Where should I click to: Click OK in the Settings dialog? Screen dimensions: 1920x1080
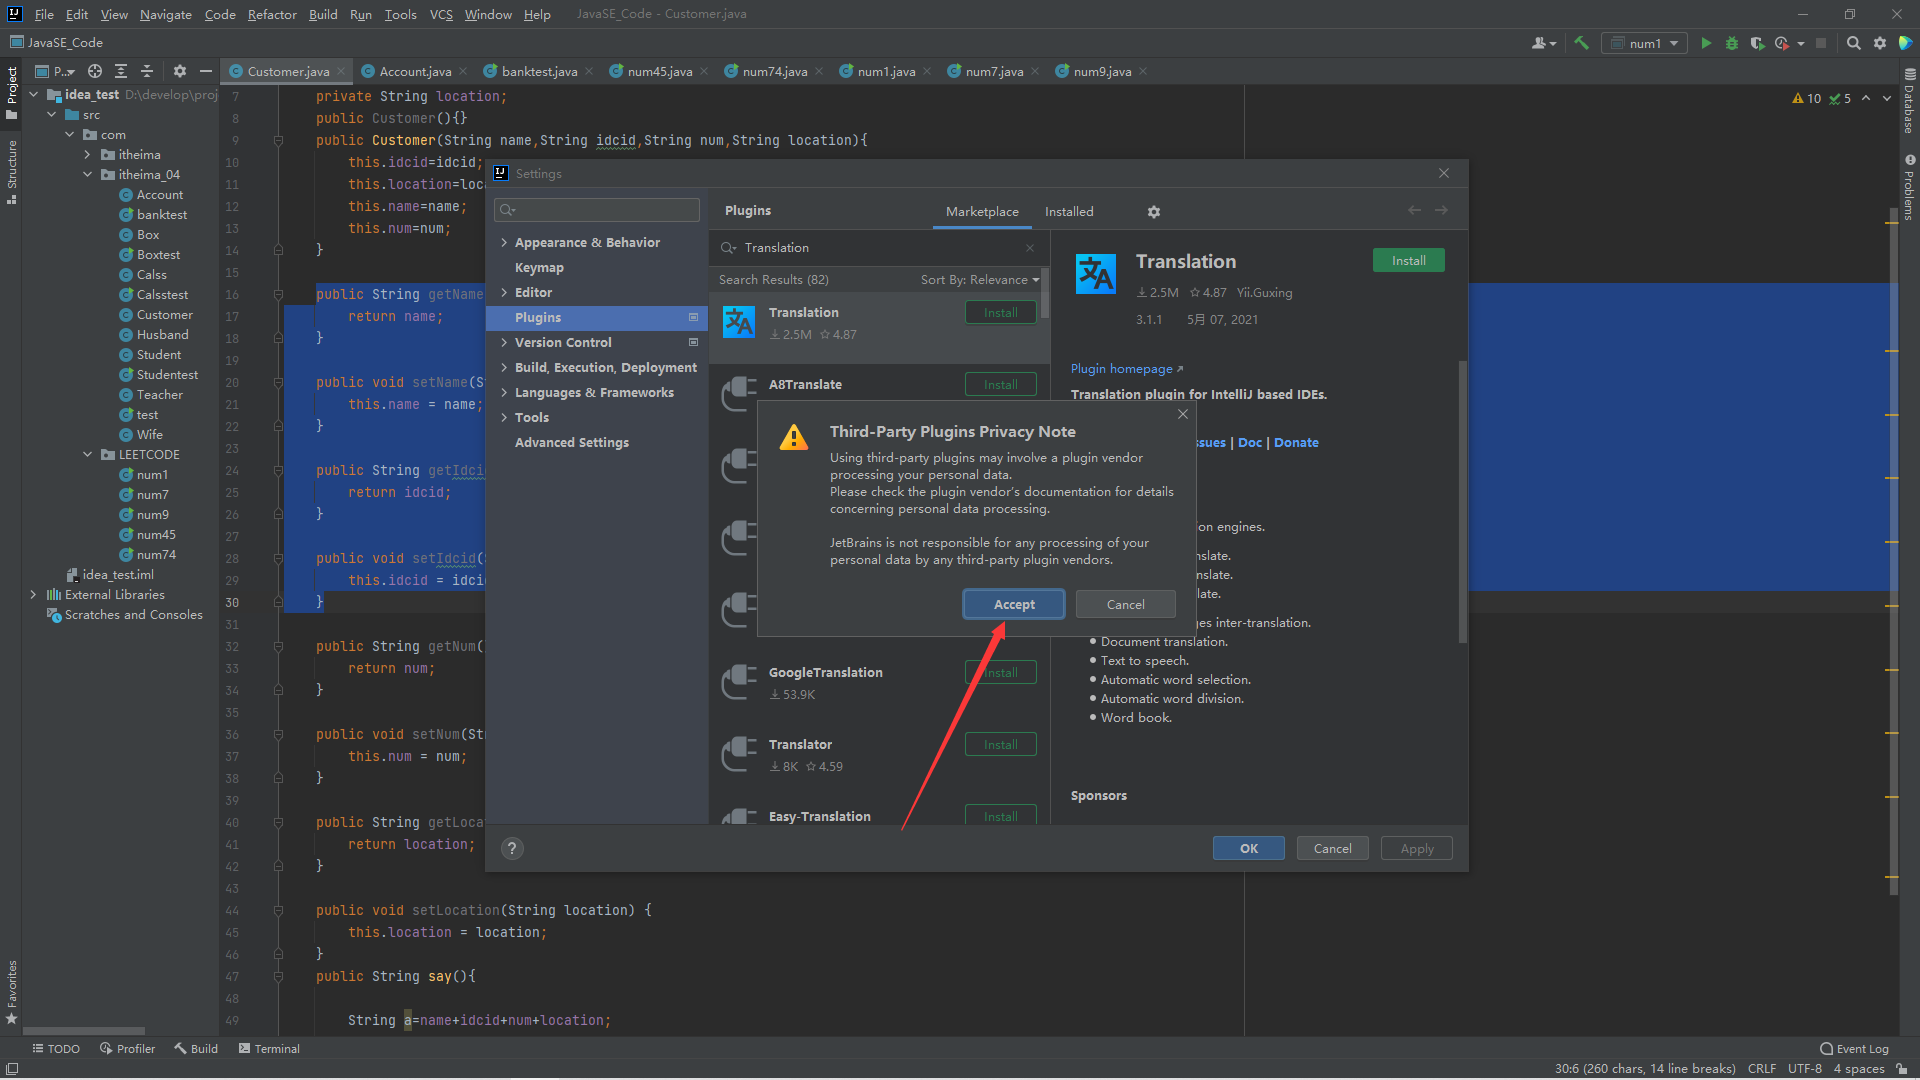pyautogui.click(x=1249, y=848)
